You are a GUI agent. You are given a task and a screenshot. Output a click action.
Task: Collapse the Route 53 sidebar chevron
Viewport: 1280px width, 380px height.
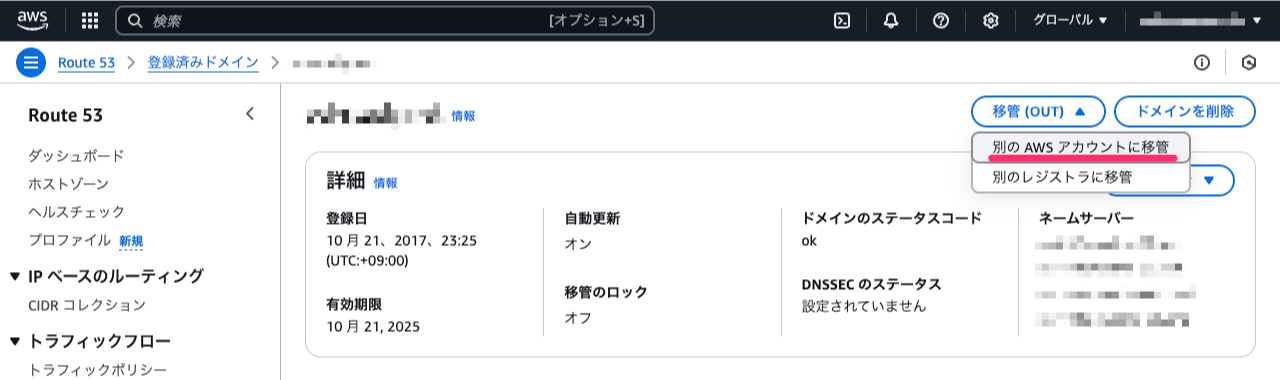250,114
